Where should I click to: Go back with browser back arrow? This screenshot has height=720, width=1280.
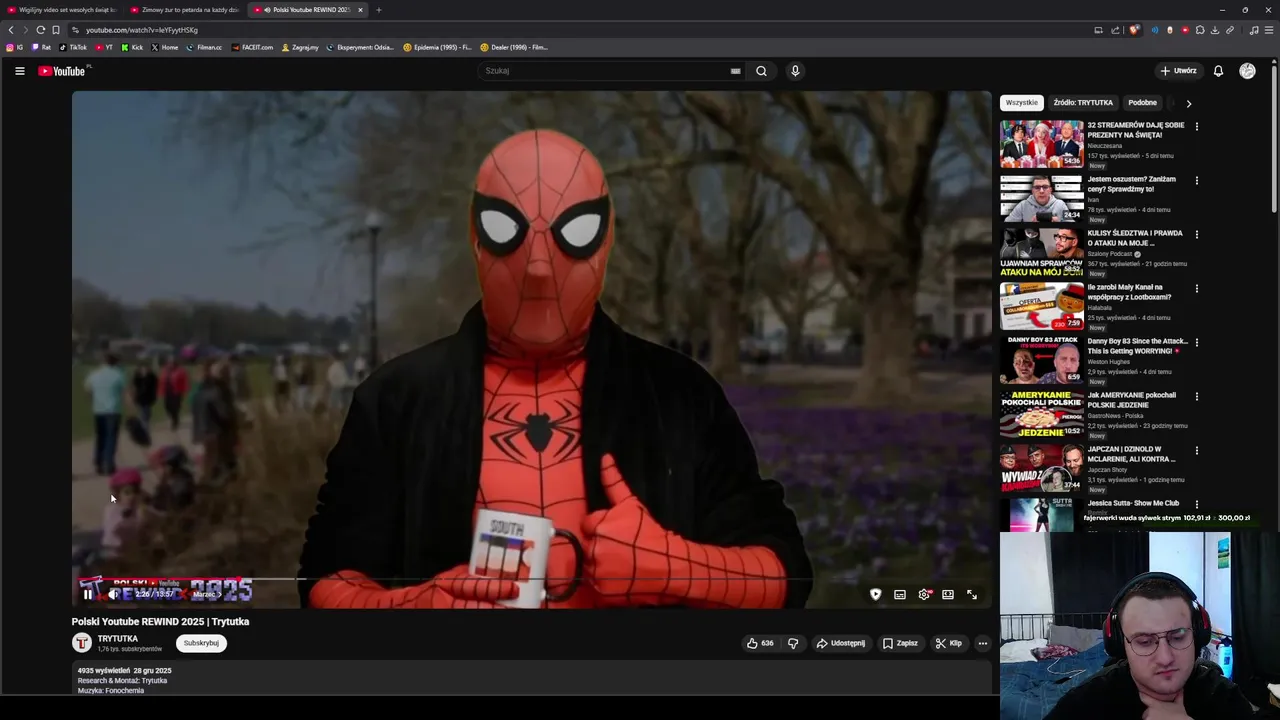(11, 30)
